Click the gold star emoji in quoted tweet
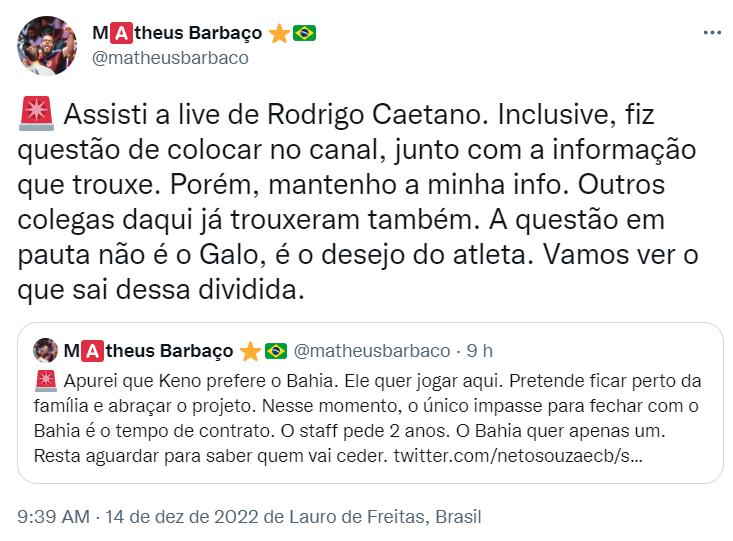Image resolution: width=733 pixels, height=541 pixels. tap(251, 351)
